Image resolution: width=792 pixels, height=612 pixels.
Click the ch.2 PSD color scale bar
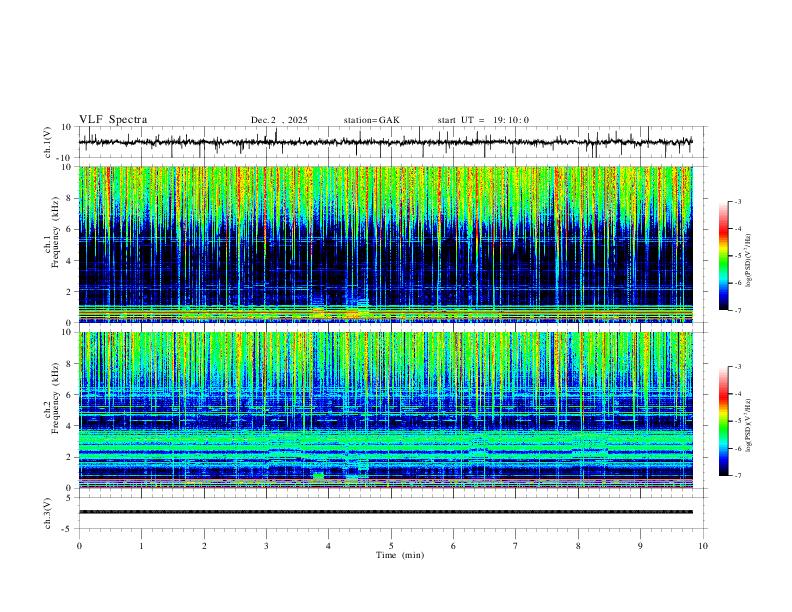click(x=723, y=421)
